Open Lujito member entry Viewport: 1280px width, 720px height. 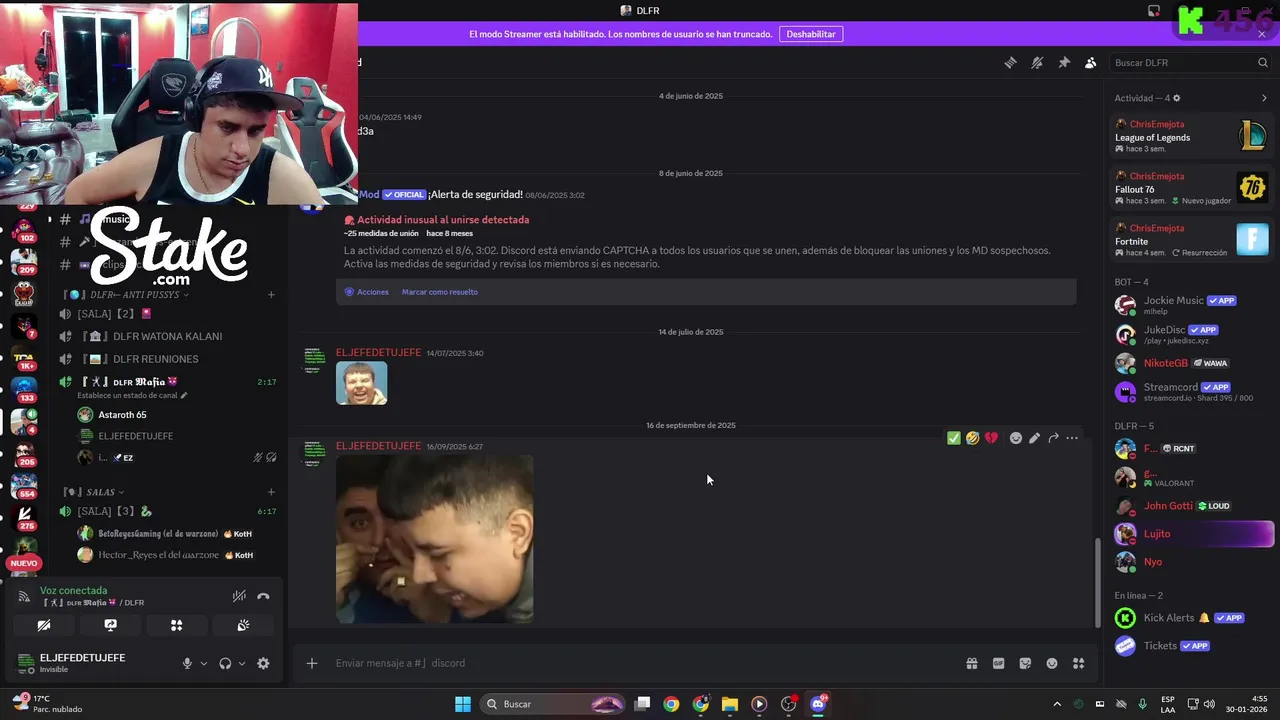click(x=1192, y=534)
